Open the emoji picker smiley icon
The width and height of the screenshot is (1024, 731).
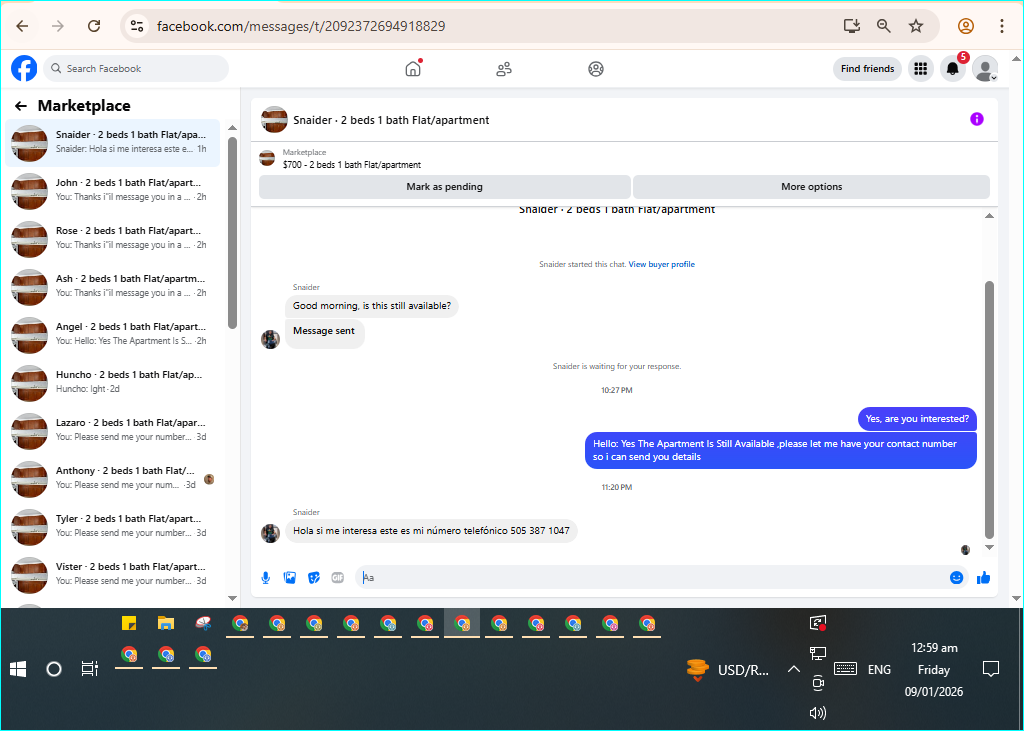pyautogui.click(x=957, y=577)
